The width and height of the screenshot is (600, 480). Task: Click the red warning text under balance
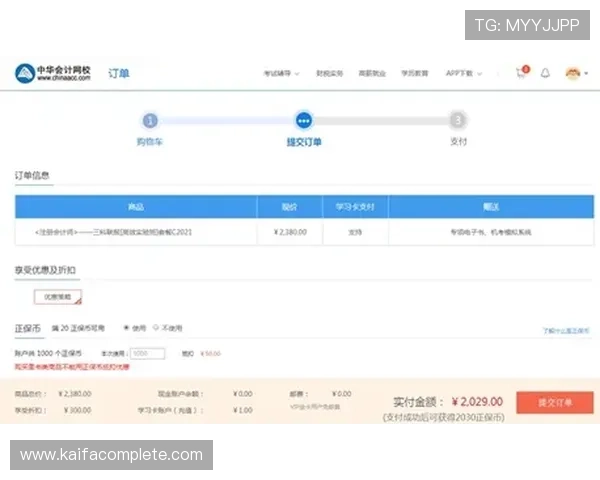[72, 367]
